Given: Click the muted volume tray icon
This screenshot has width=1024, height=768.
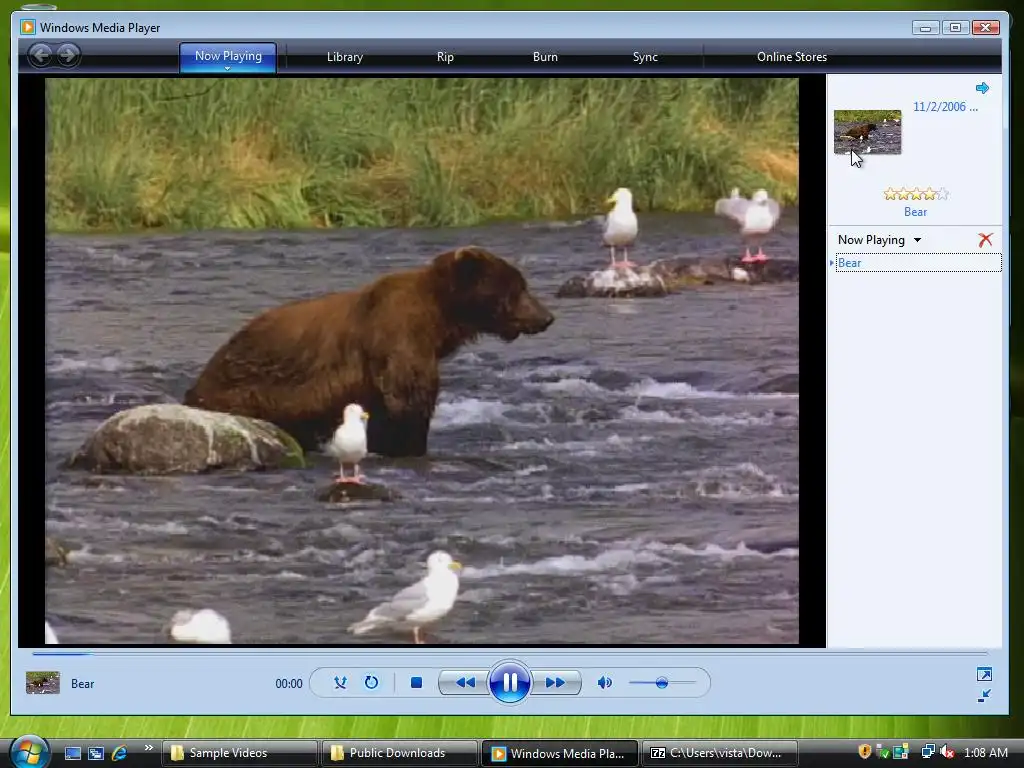Looking at the screenshot, I should pos(946,752).
